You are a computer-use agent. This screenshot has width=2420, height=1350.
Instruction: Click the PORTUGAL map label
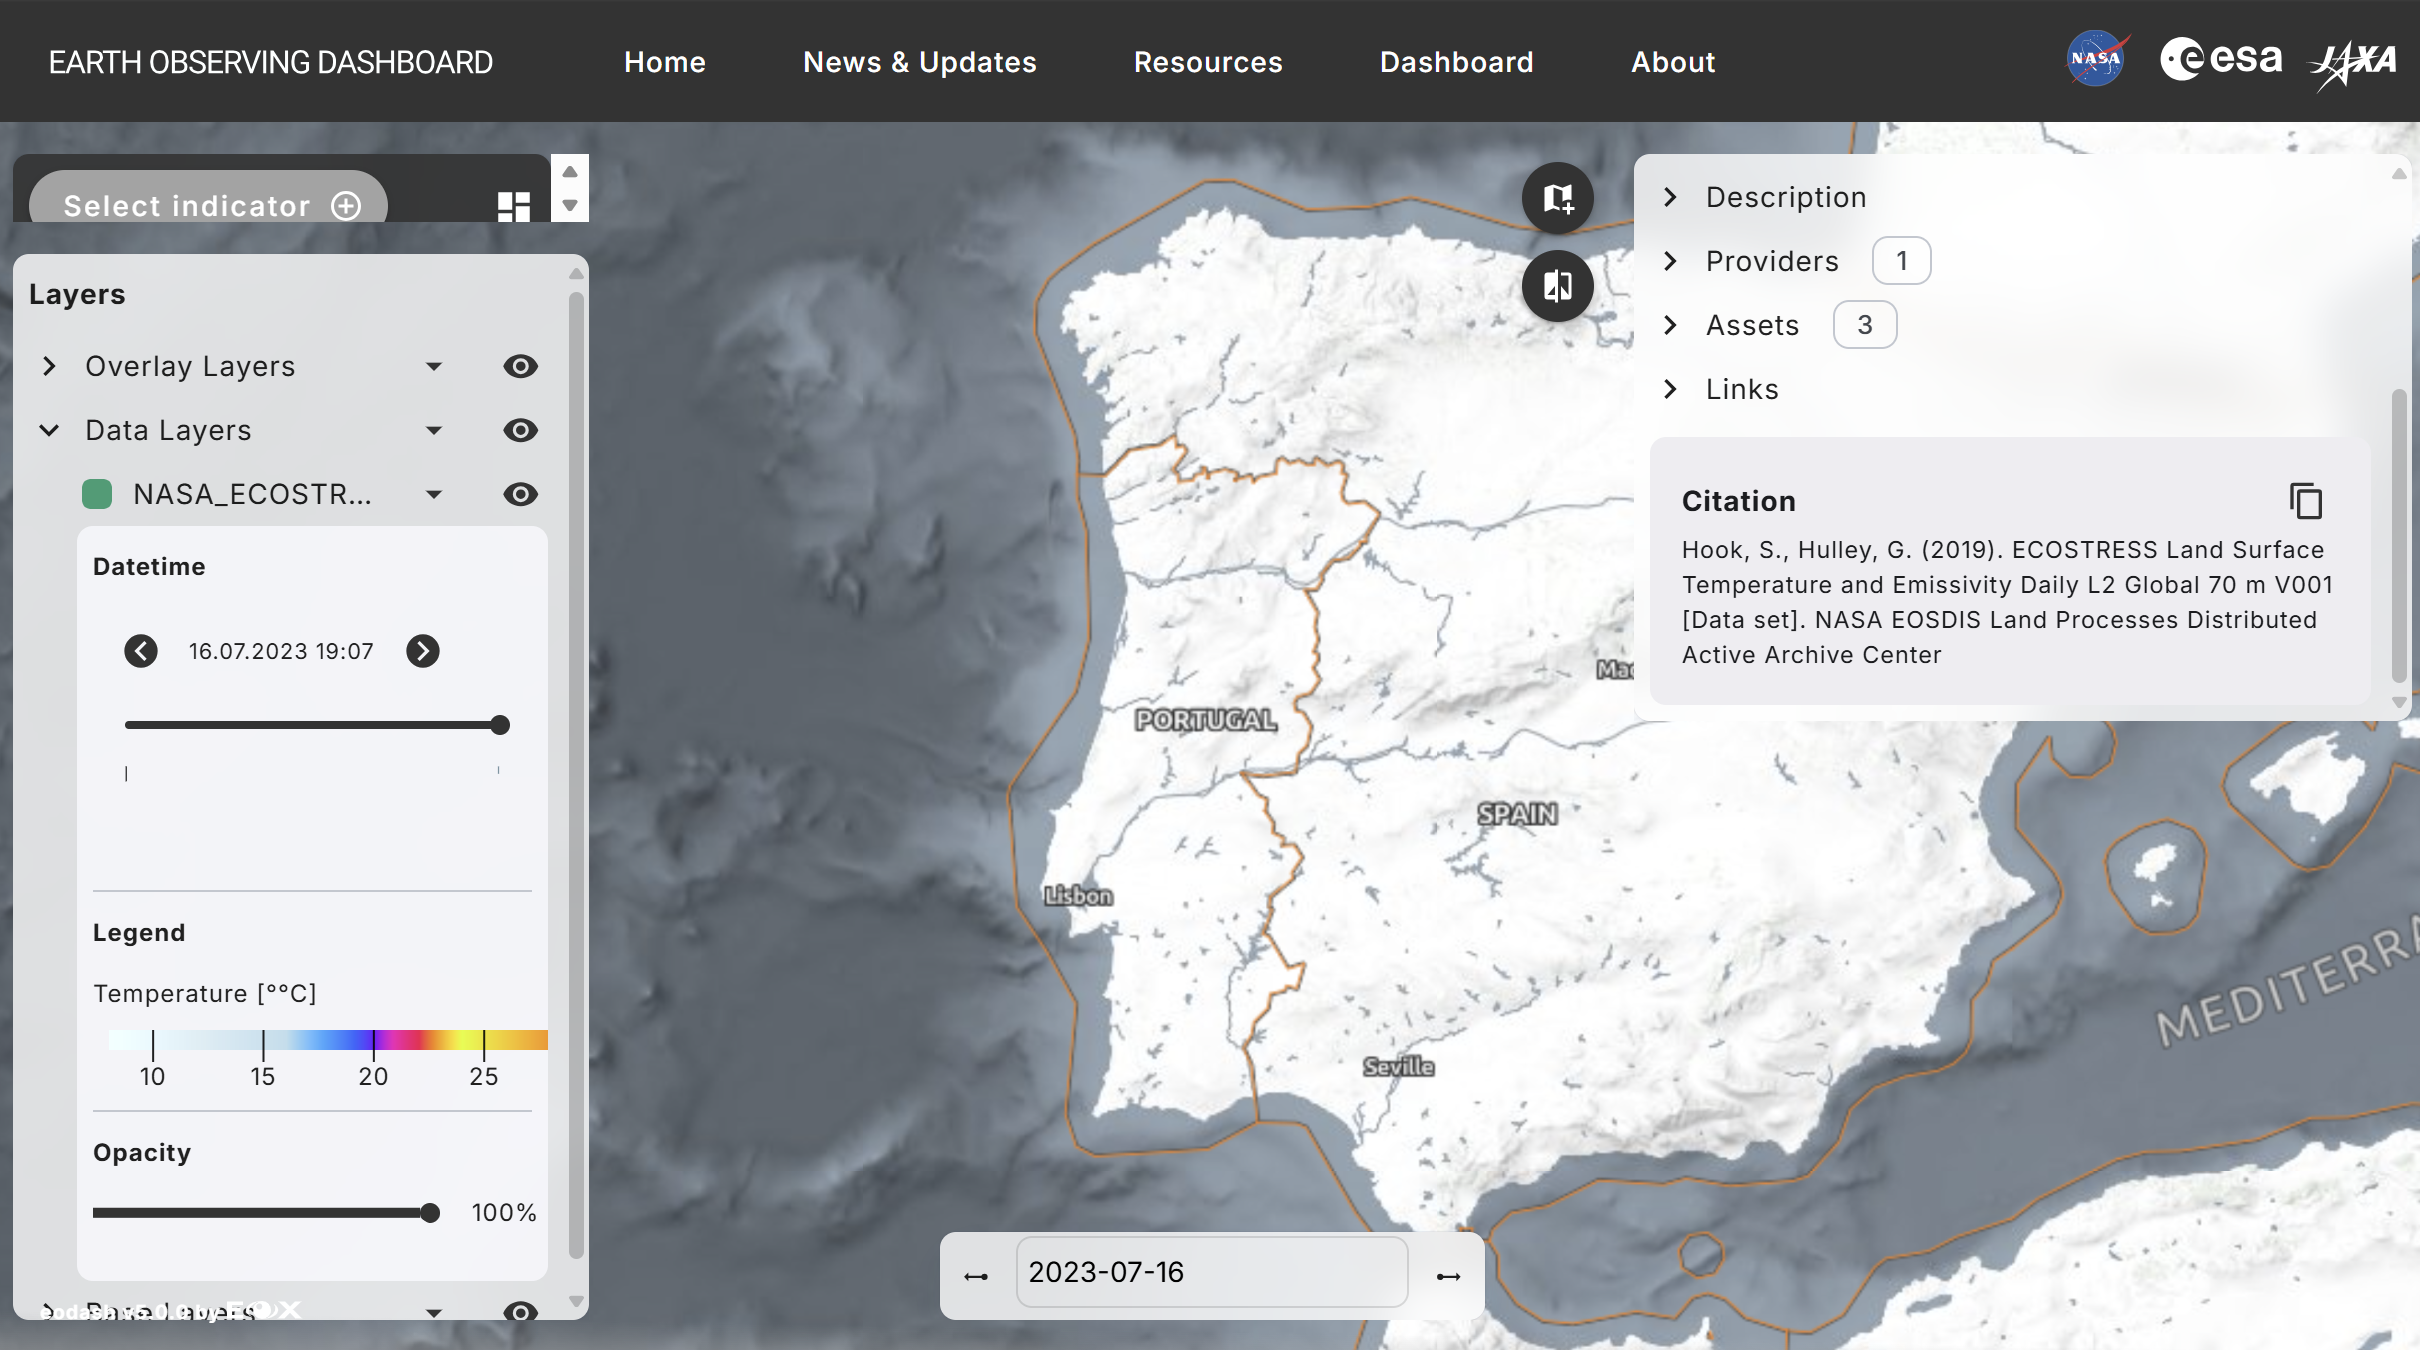[x=1206, y=720]
